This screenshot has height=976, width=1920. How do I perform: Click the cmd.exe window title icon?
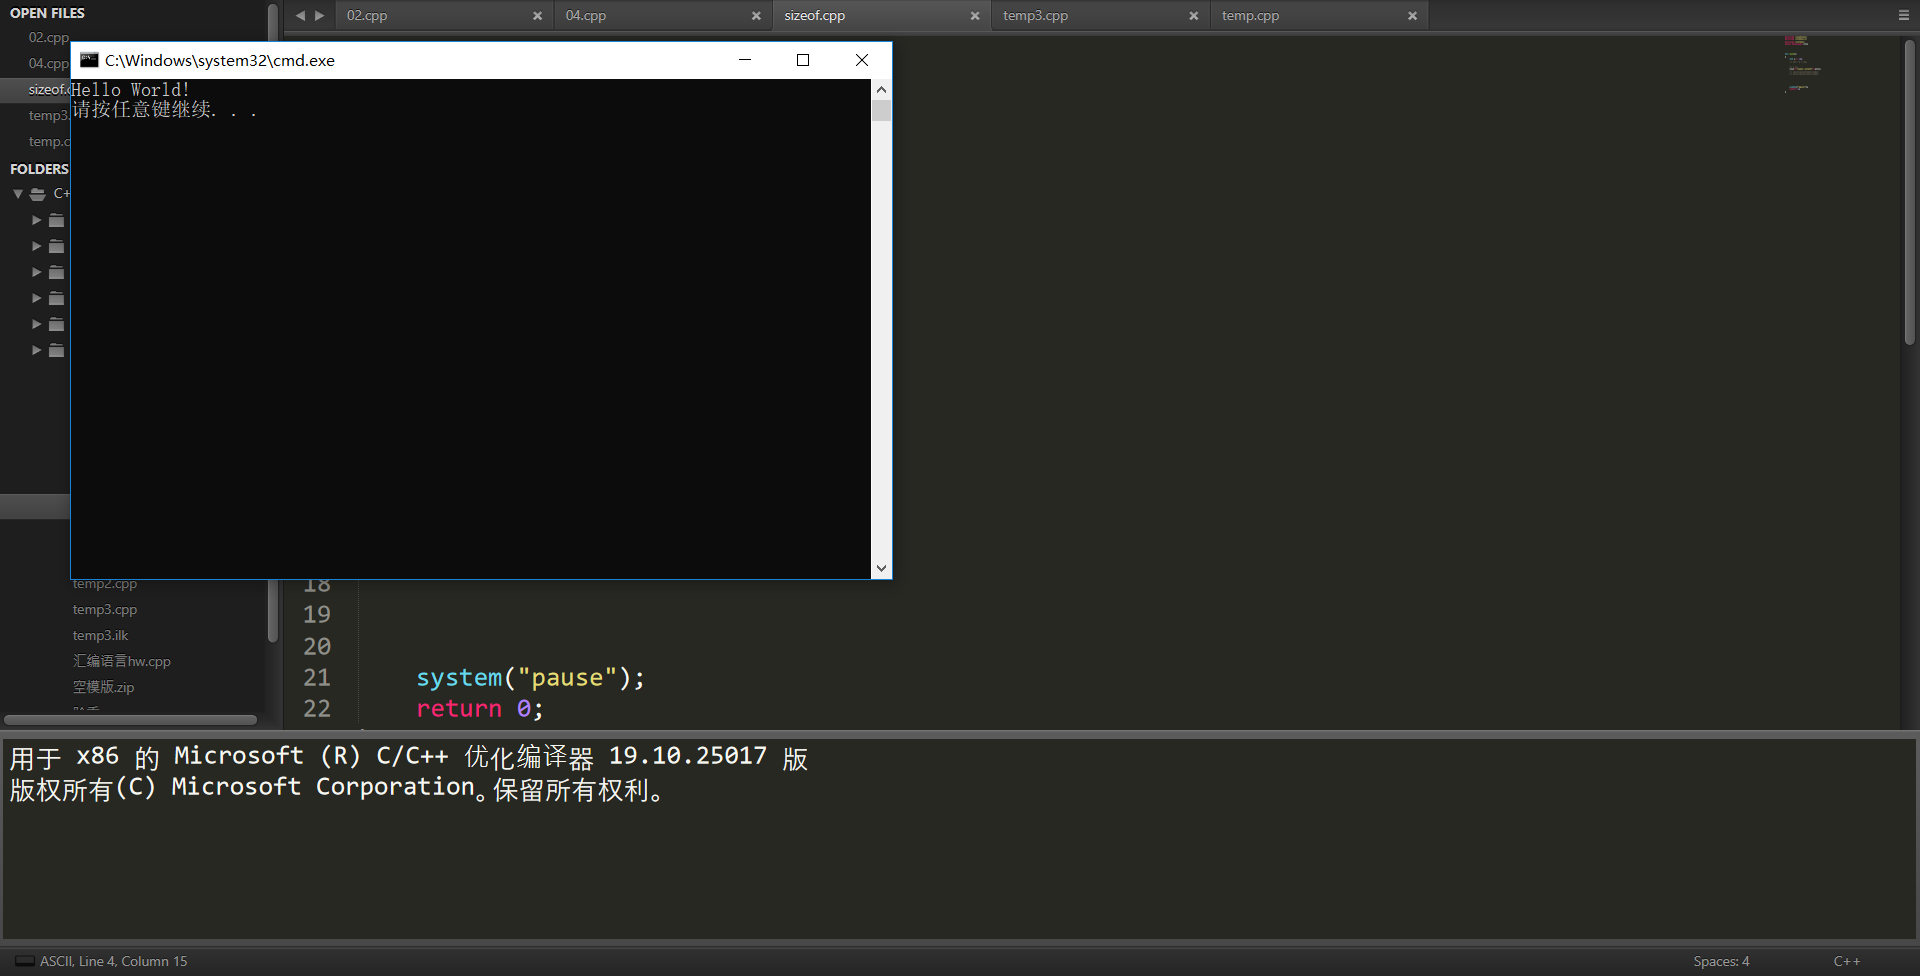click(89, 60)
